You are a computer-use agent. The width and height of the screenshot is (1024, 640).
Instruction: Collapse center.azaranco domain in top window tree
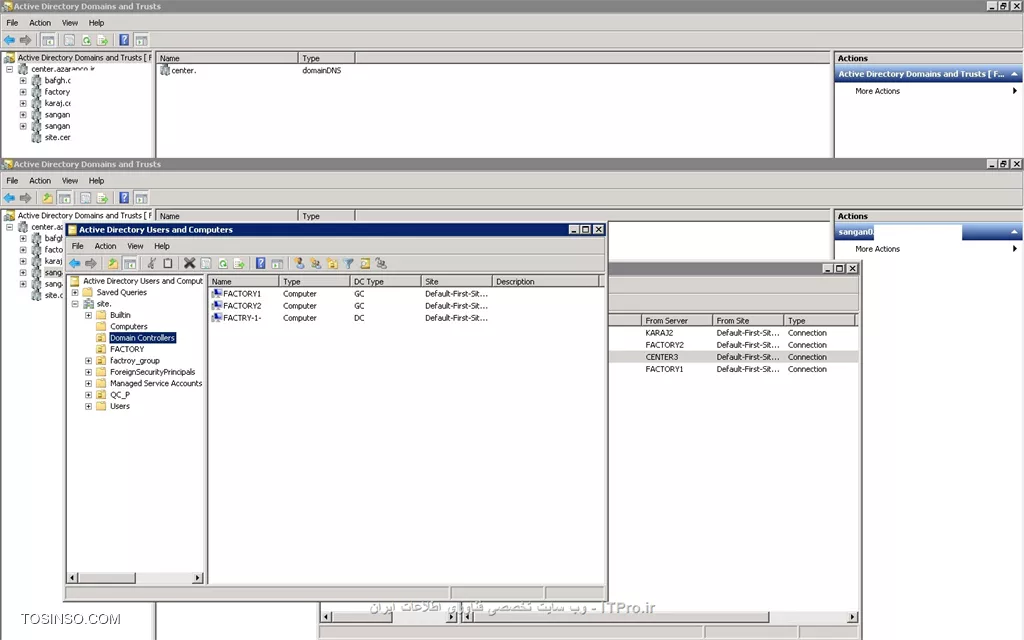pyautogui.click(x=10, y=69)
